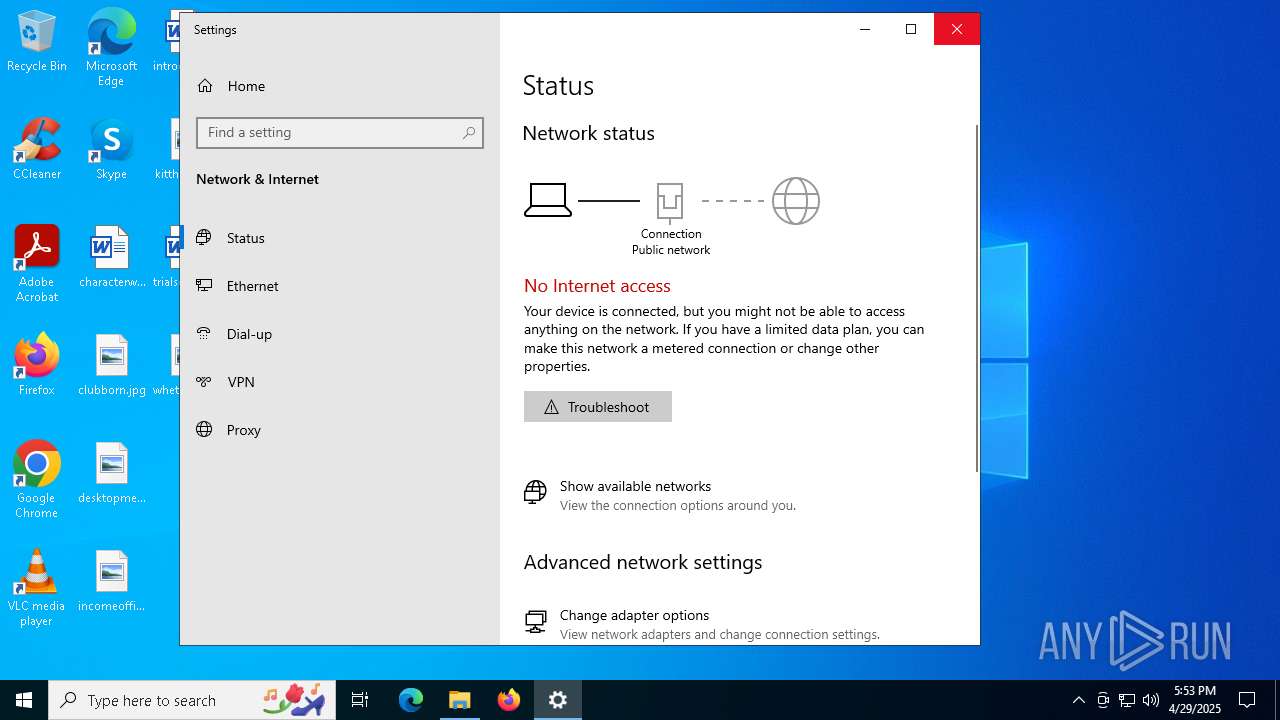Open the Windows Start menu
1280x720 pixels.
pos(24,700)
